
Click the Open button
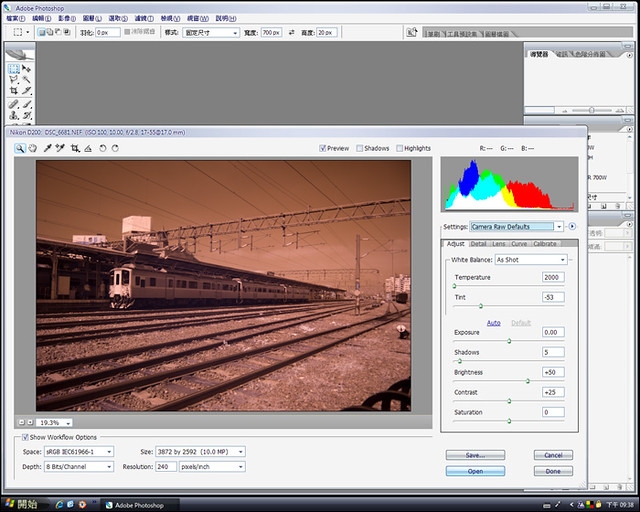click(475, 471)
